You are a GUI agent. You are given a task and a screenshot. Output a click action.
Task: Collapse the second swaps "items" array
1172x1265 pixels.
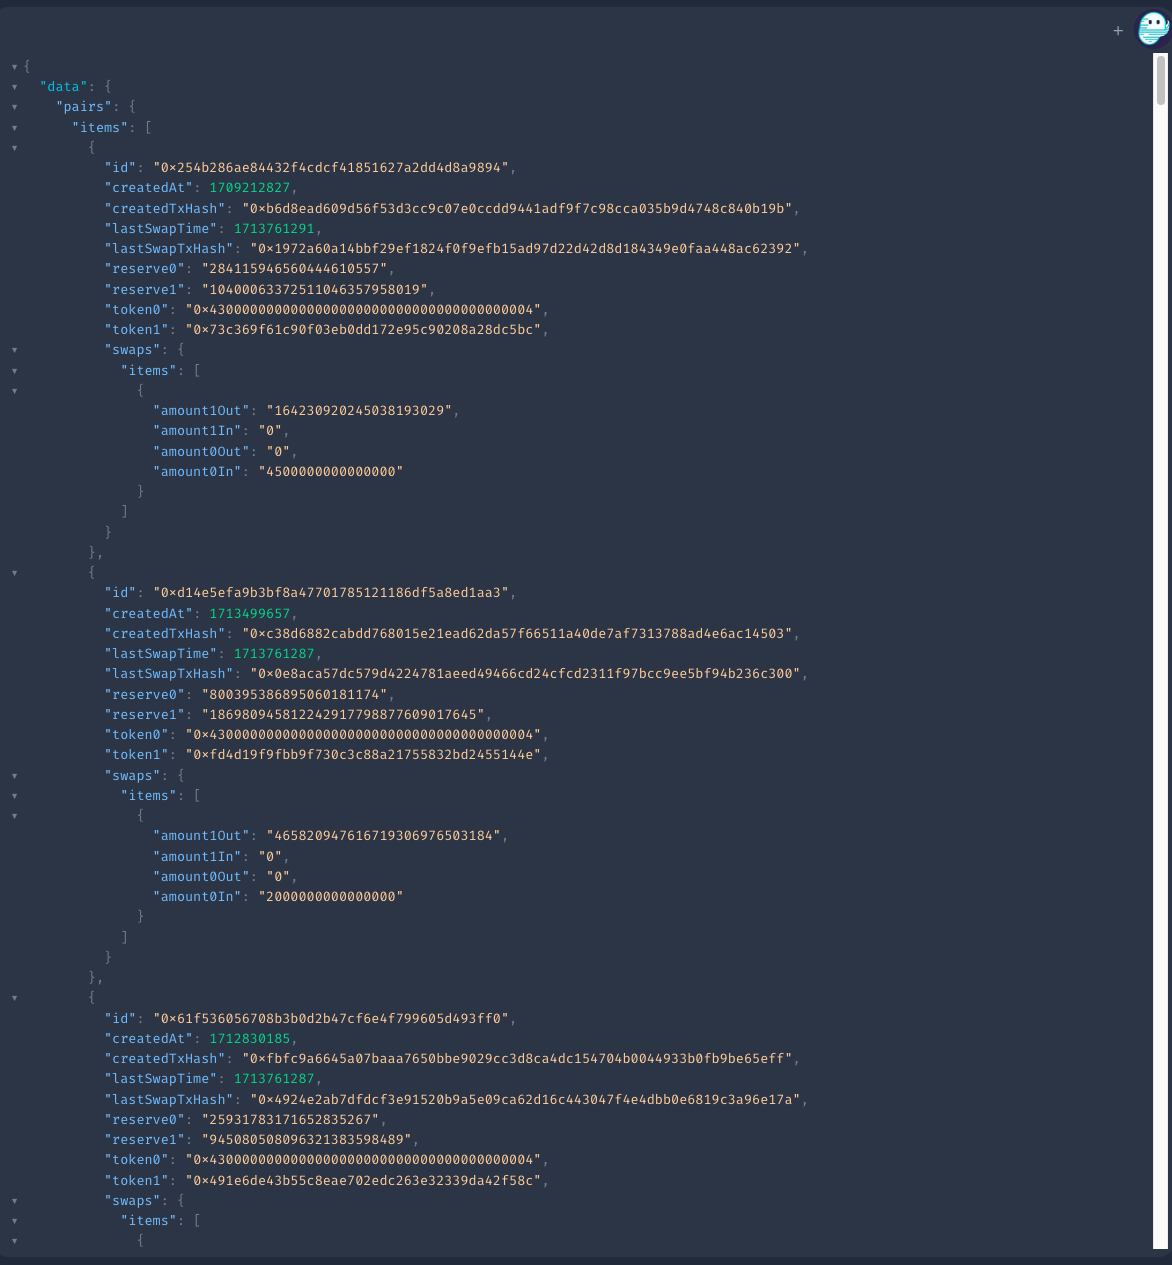point(14,795)
